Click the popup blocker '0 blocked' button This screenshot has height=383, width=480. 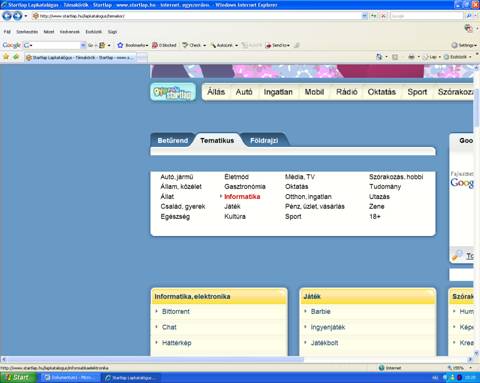pyautogui.click(x=164, y=45)
